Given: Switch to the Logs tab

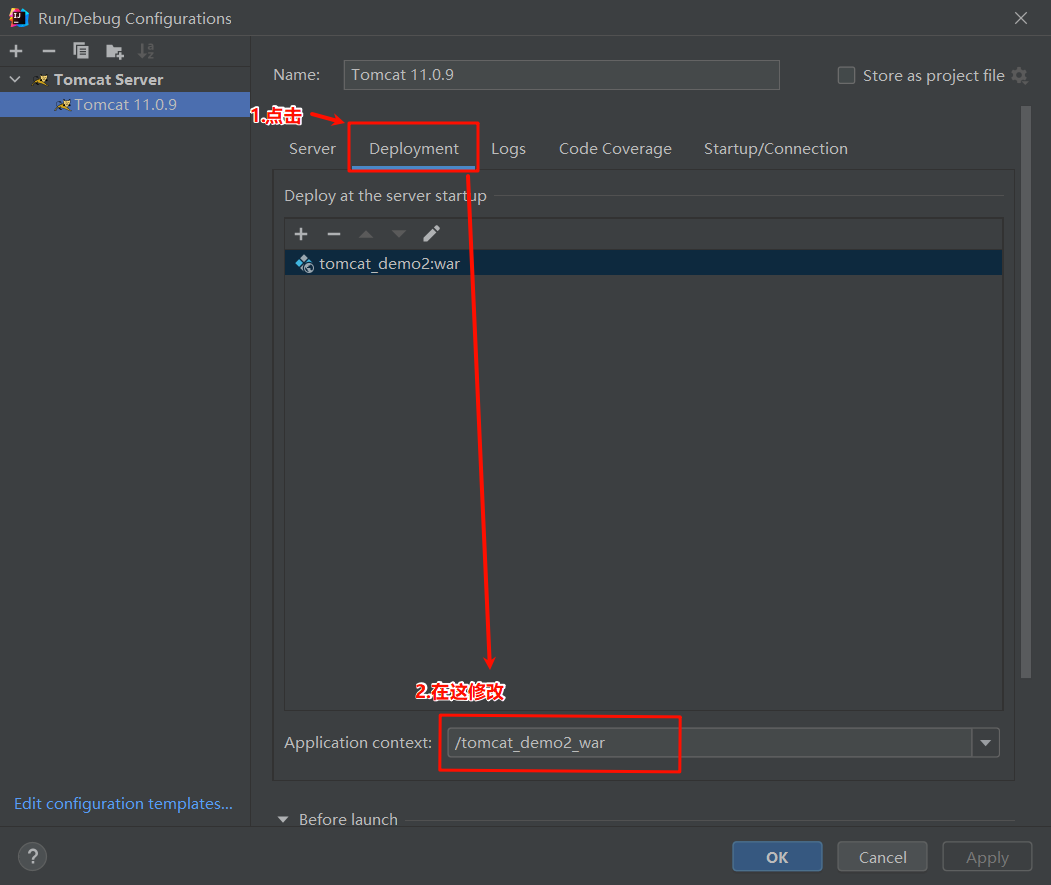Looking at the screenshot, I should tap(508, 149).
